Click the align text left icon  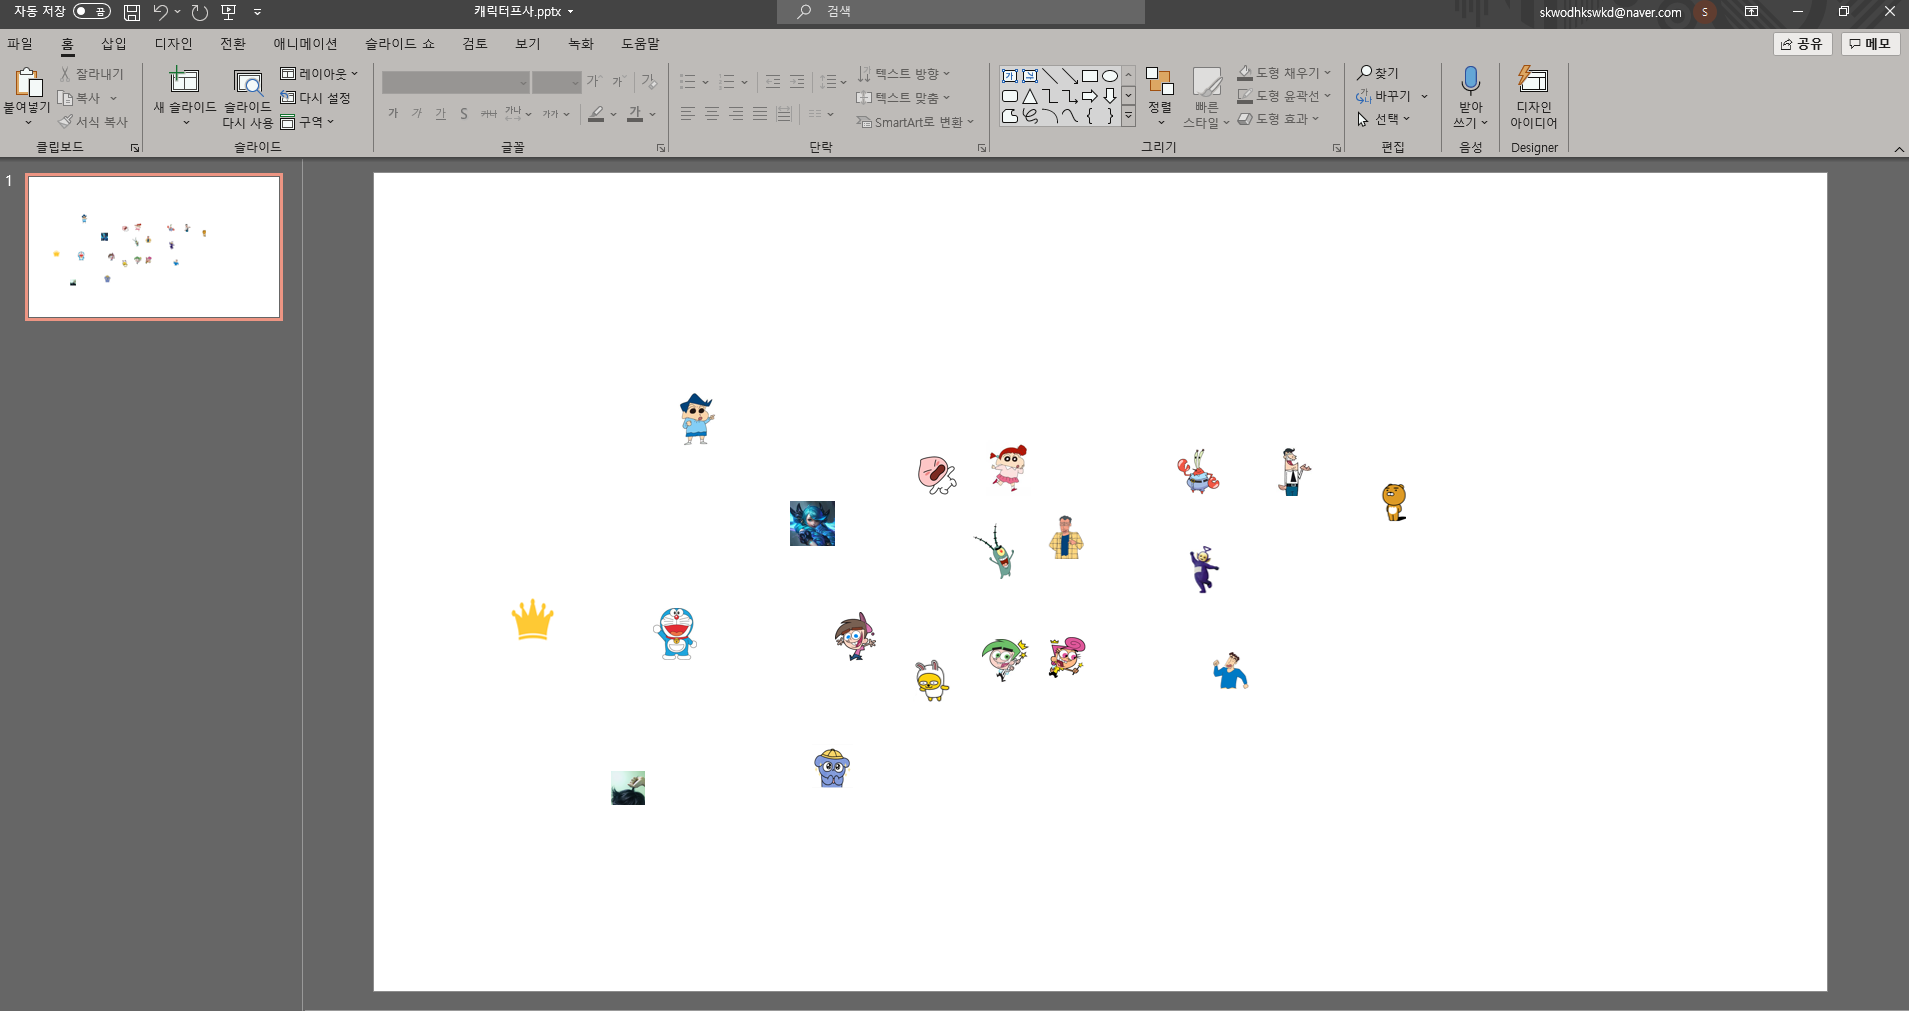(x=688, y=114)
